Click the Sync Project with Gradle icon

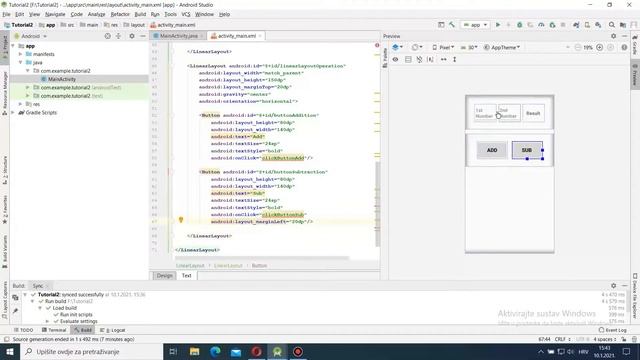(576, 25)
